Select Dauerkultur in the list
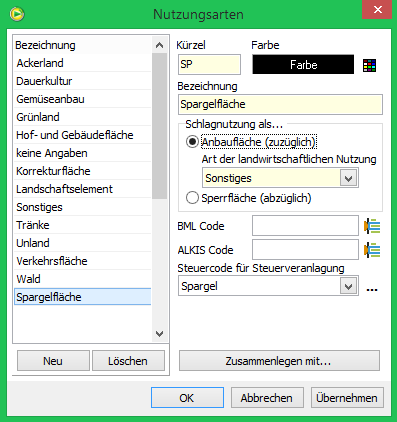Screen dimensions: 397x422 [x=82, y=81]
